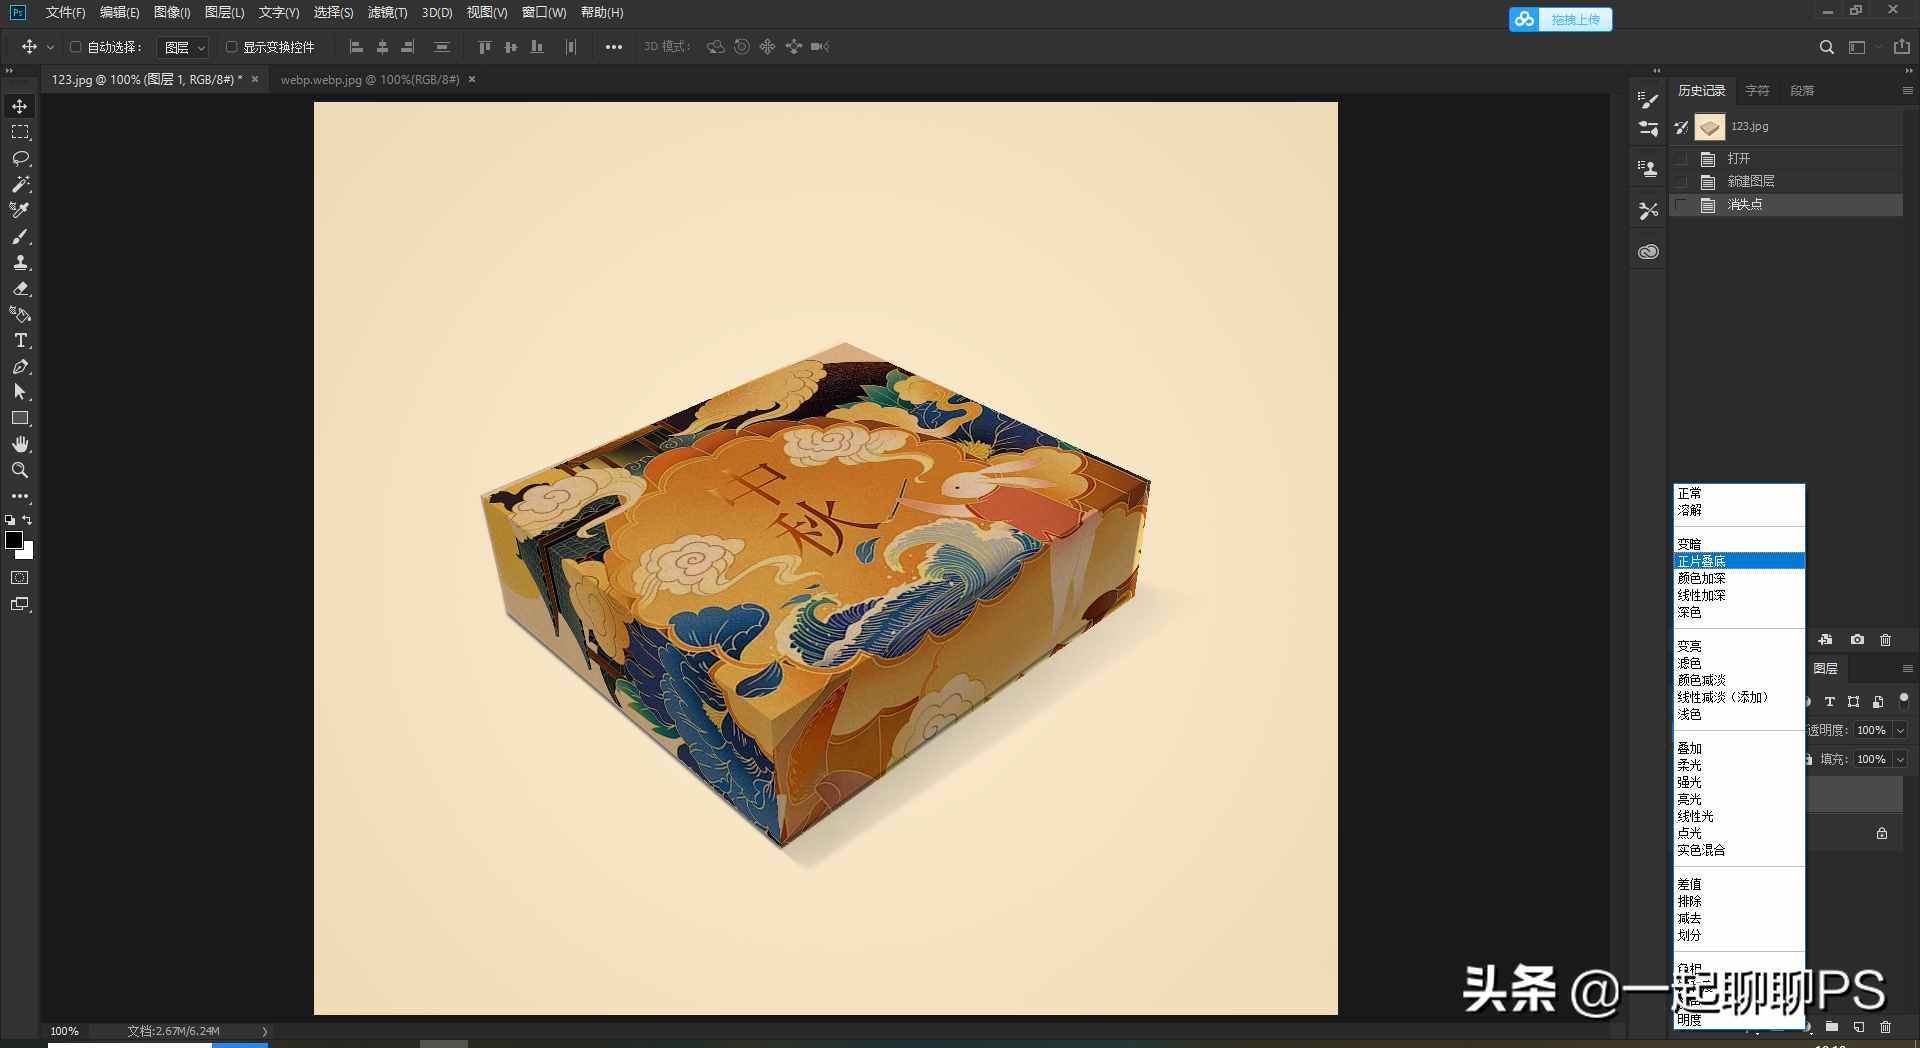Expand status bar info arrow

(265, 1031)
